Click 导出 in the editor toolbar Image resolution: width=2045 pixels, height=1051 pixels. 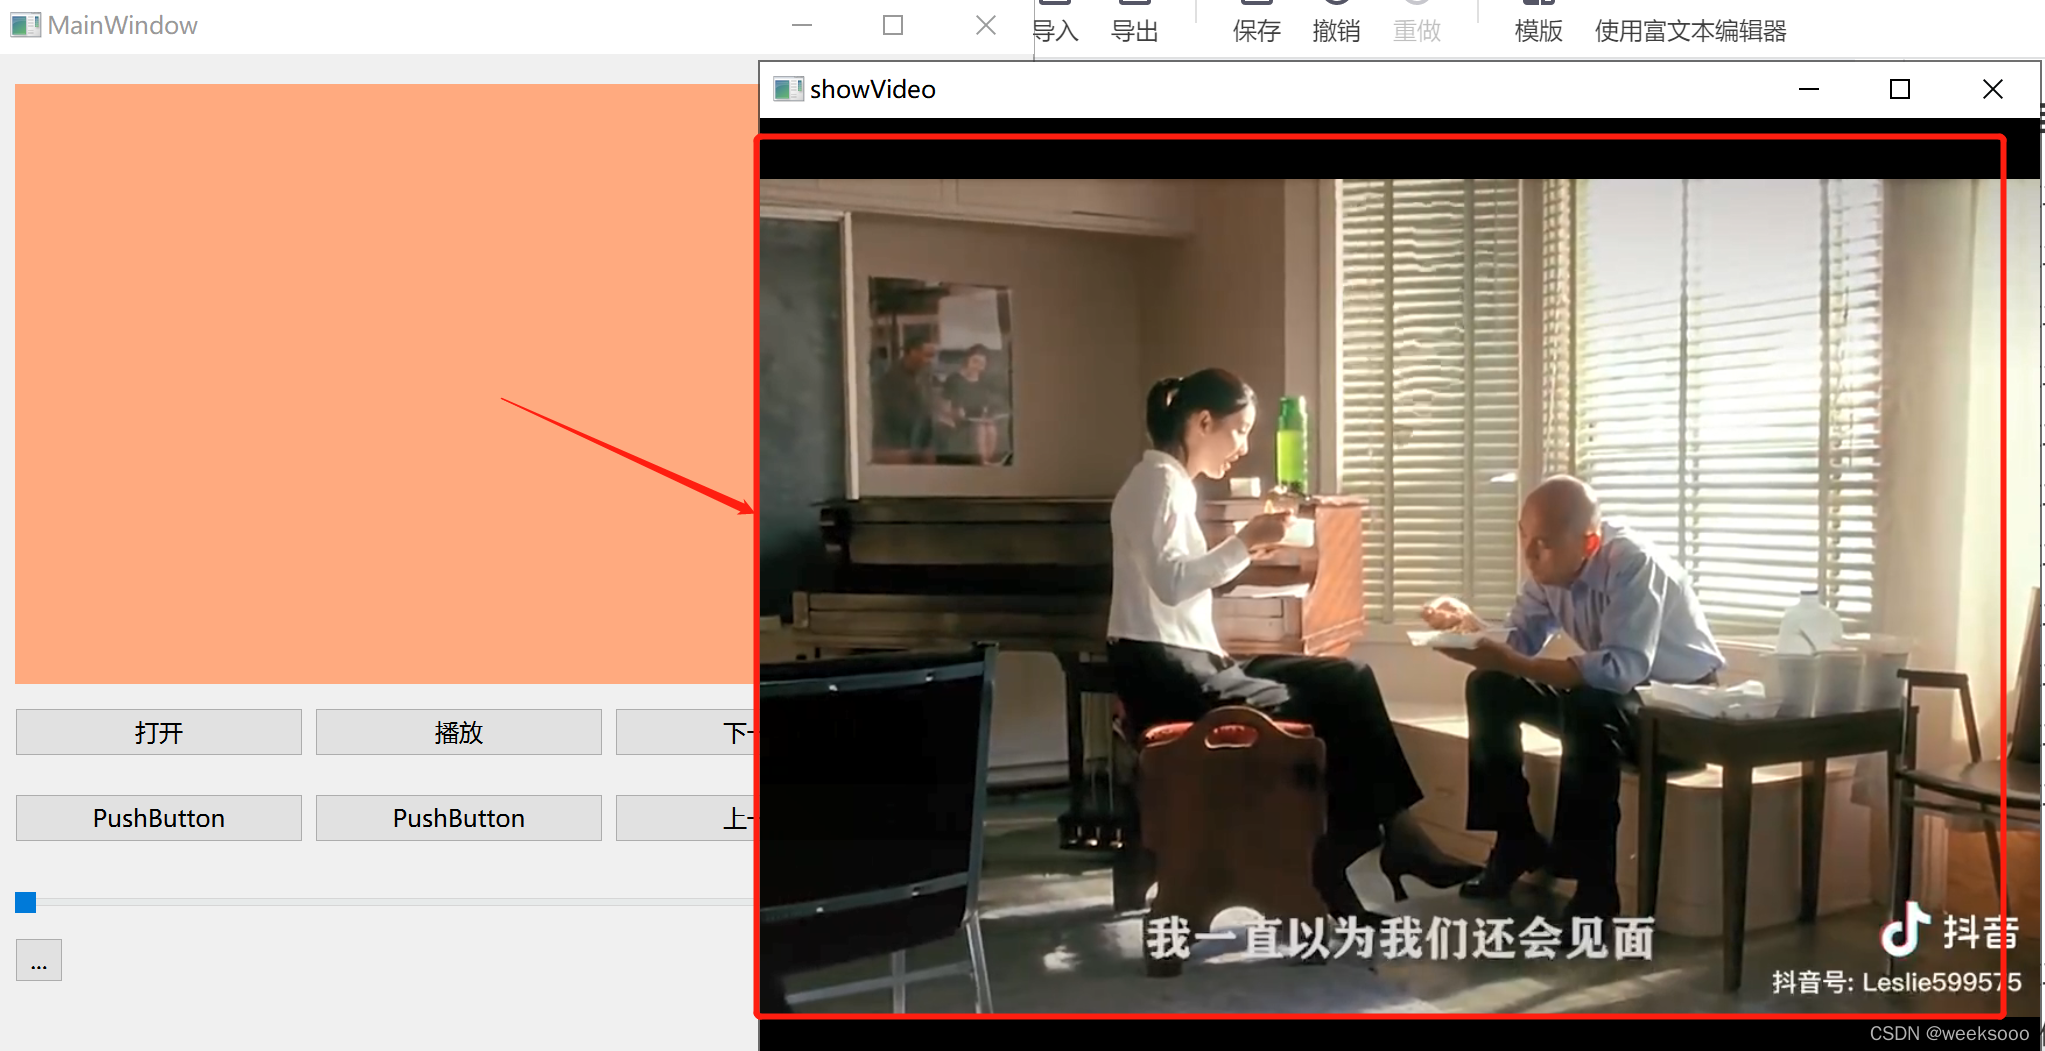click(x=1135, y=31)
